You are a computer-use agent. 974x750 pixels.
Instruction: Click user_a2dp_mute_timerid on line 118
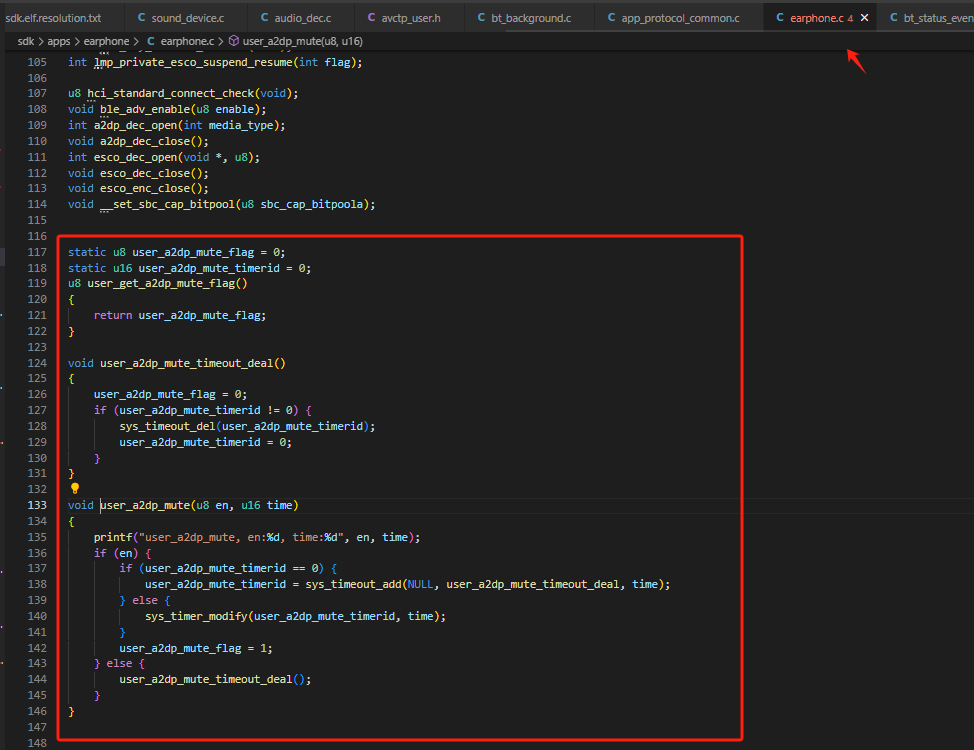click(x=209, y=268)
